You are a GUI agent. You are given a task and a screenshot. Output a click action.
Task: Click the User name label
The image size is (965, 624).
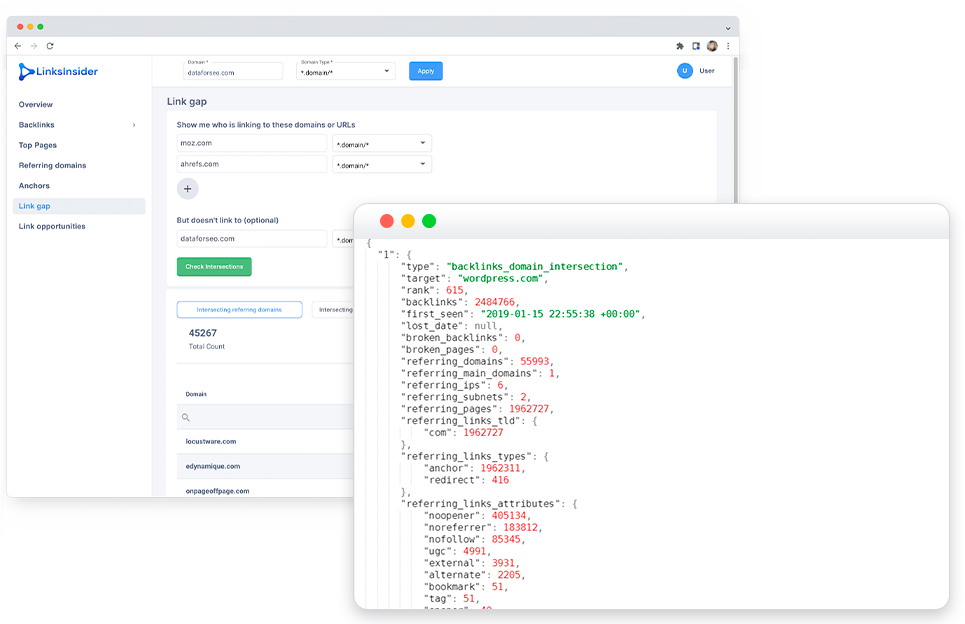click(707, 71)
